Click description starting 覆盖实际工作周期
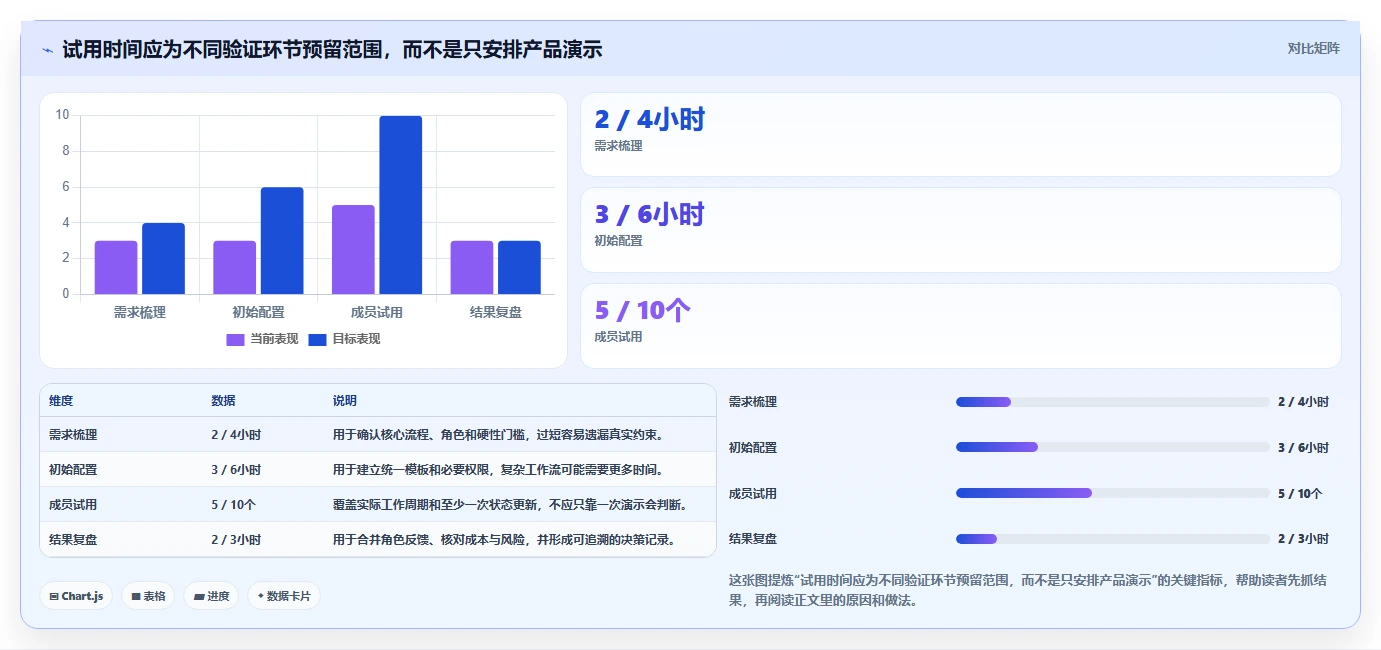Screen dimensions: 1381x650 point(510,505)
